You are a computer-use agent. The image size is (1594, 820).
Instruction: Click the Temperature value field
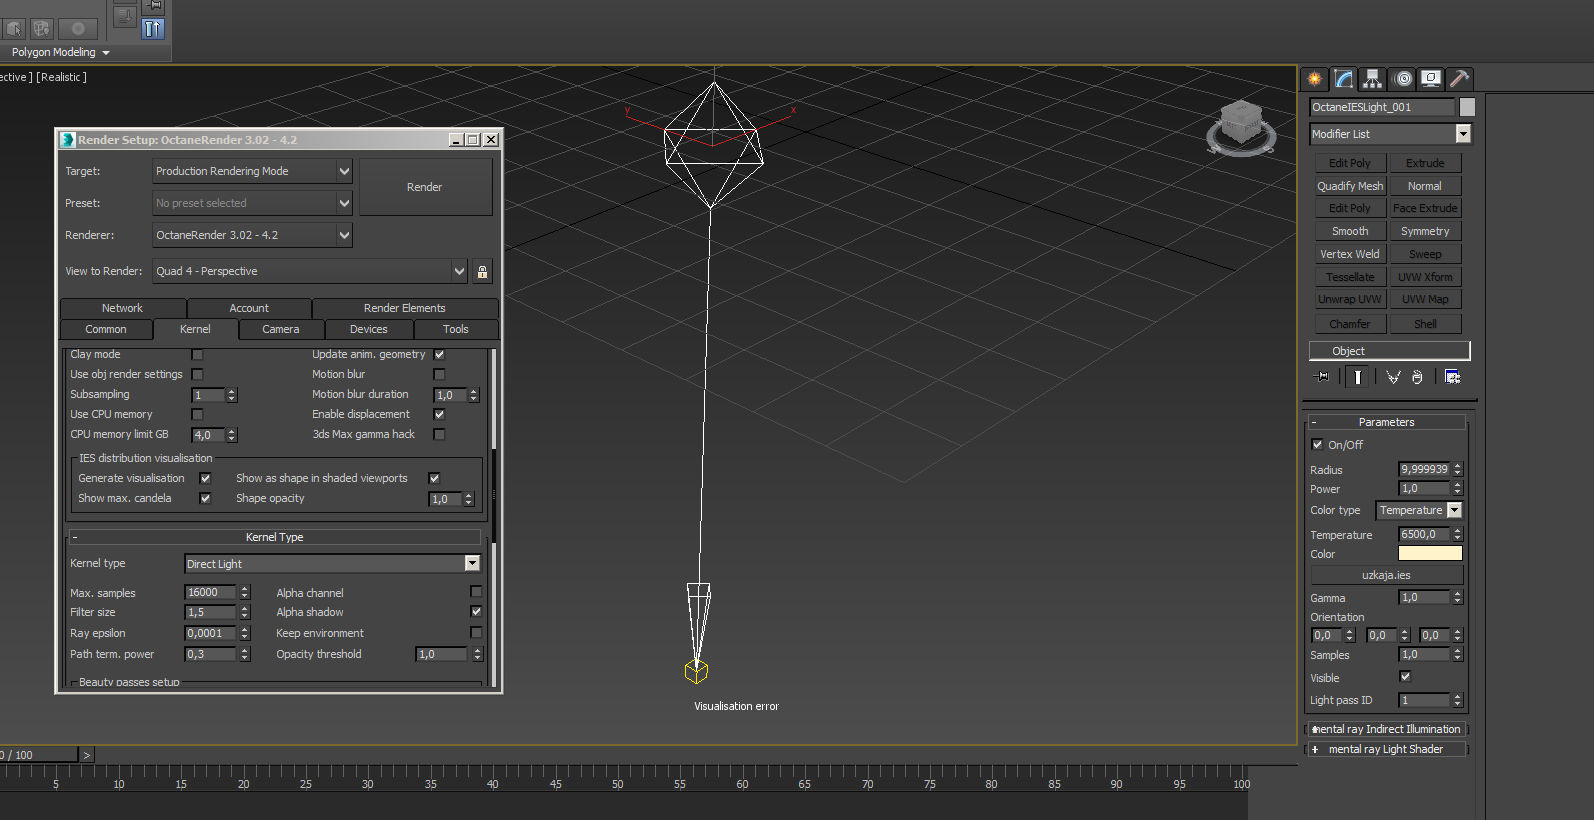click(x=1425, y=535)
